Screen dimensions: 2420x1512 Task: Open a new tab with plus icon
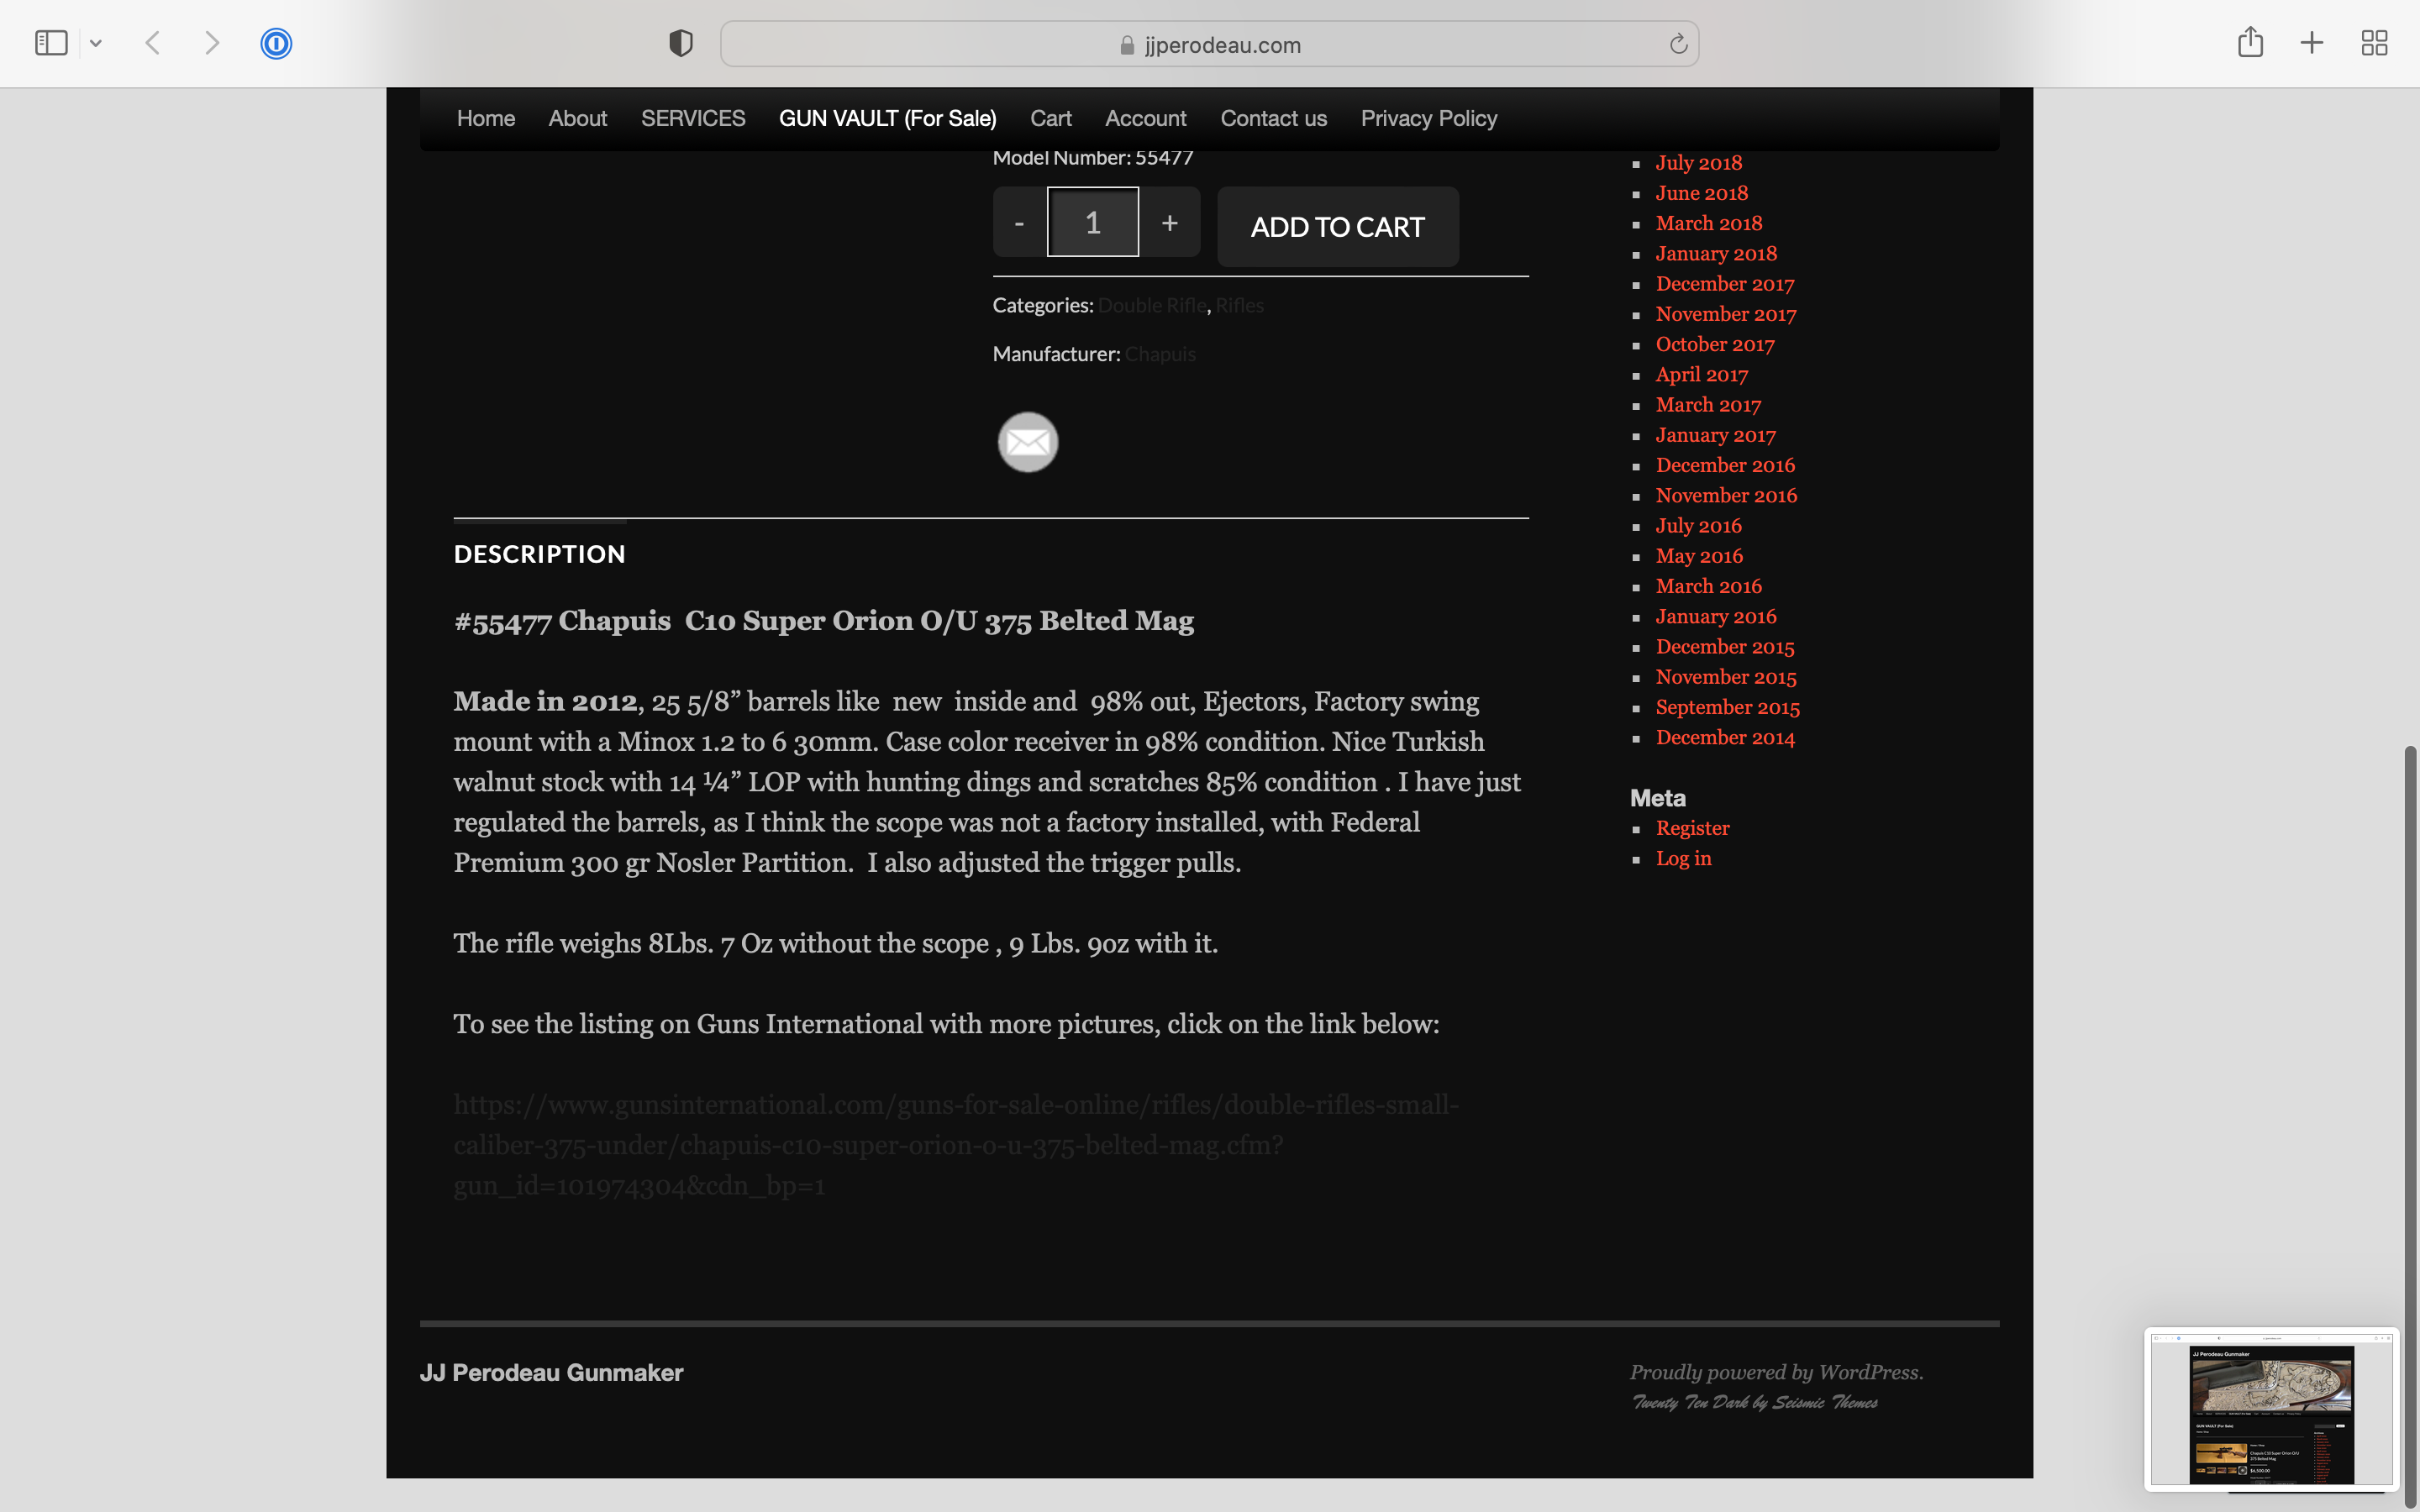click(2312, 43)
